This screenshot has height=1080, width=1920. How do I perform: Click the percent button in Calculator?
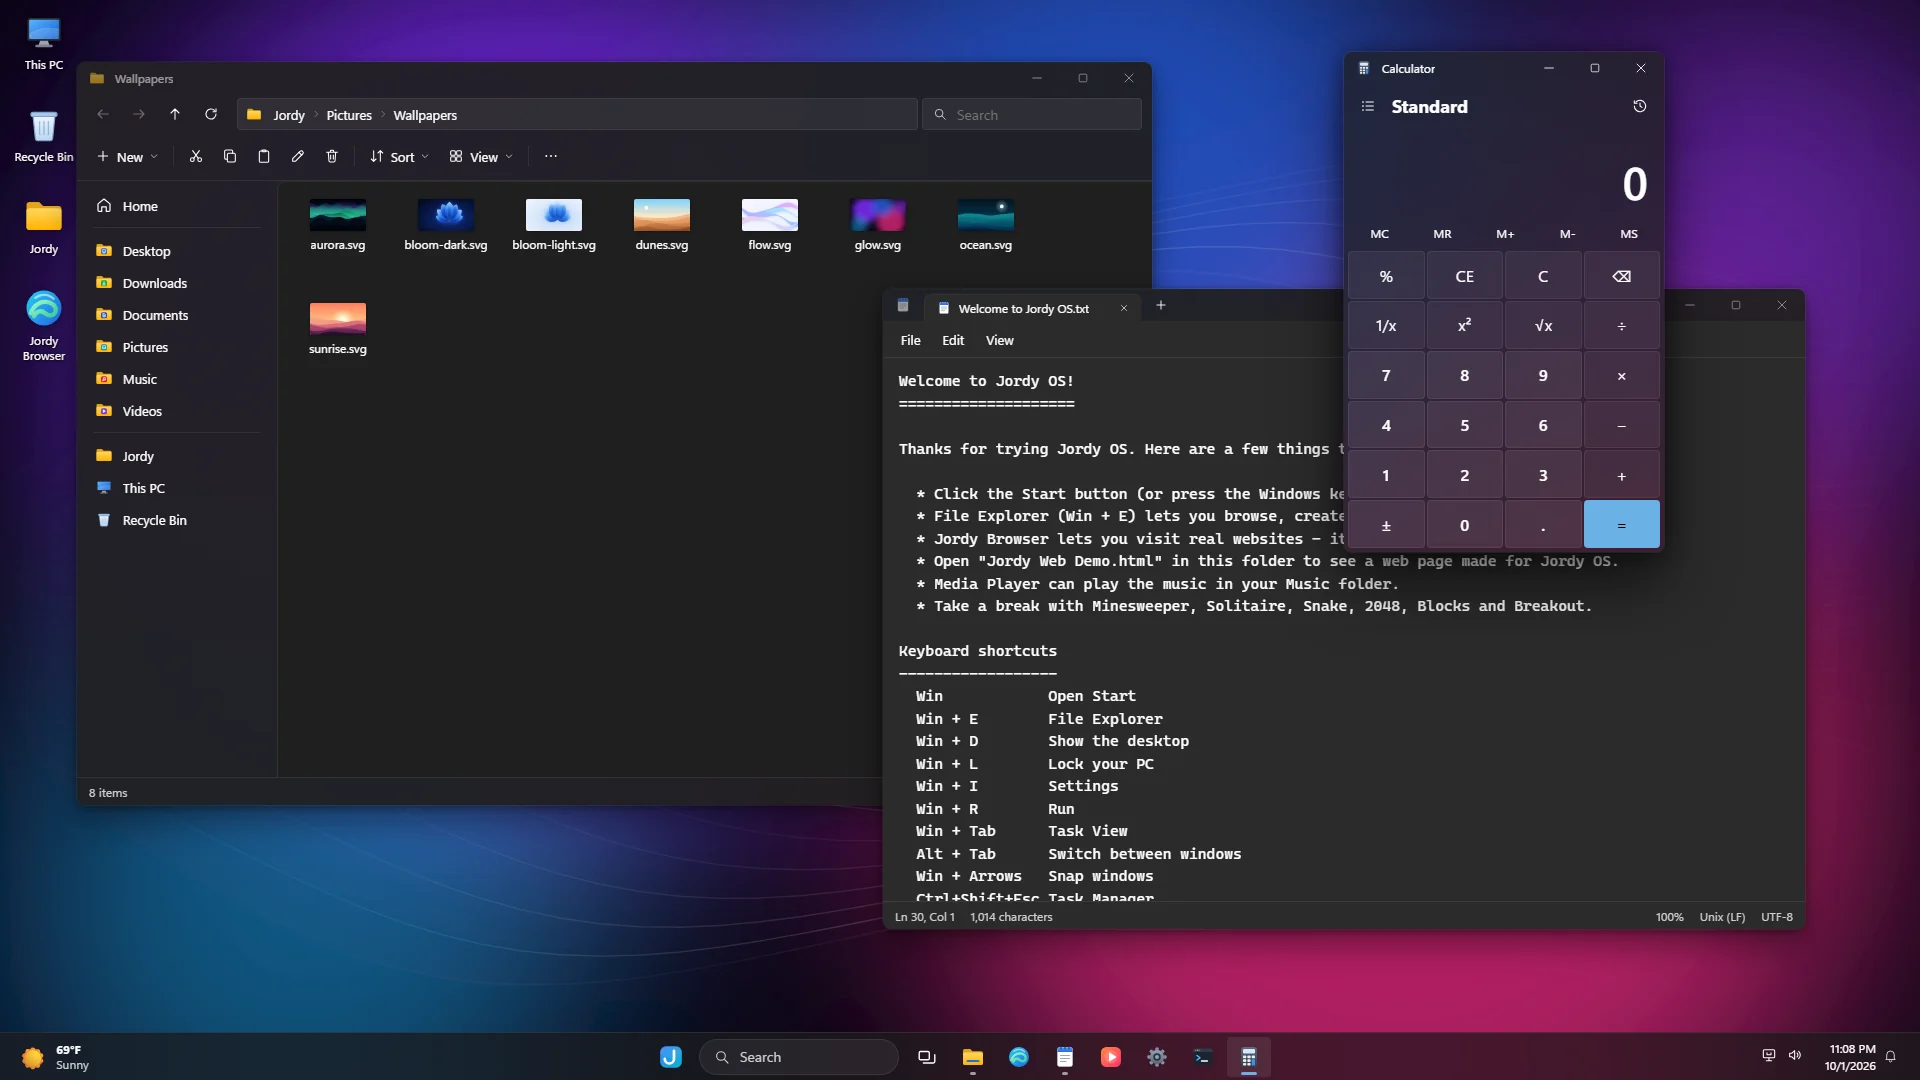tap(1386, 276)
